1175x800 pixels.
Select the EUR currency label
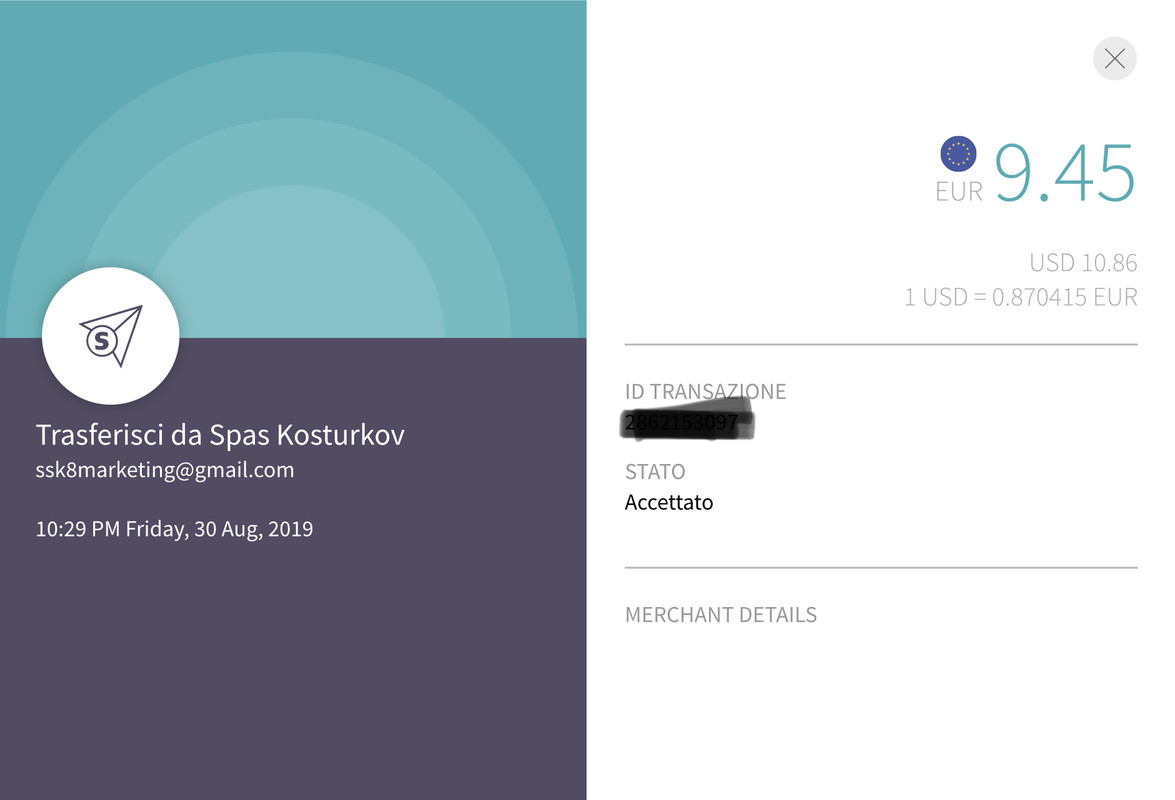pos(959,191)
